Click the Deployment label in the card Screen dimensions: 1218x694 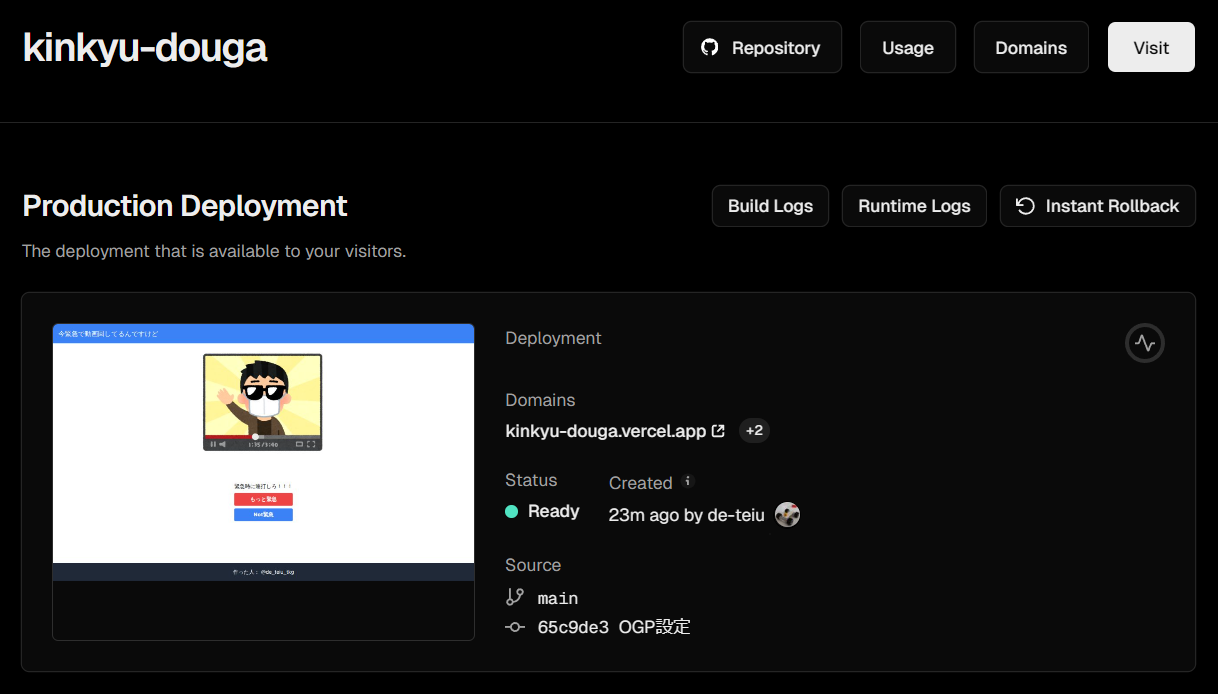pyautogui.click(x=554, y=338)
